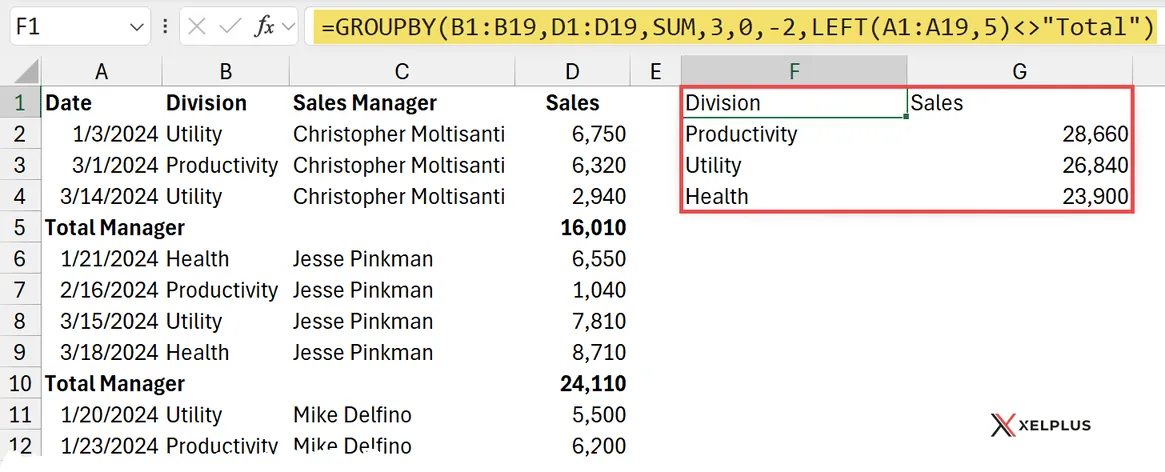The width and height of the screenshot is (1165, 472).
Task: Expand the fx button dropdown chevron
Action: (x=289, y=28)
